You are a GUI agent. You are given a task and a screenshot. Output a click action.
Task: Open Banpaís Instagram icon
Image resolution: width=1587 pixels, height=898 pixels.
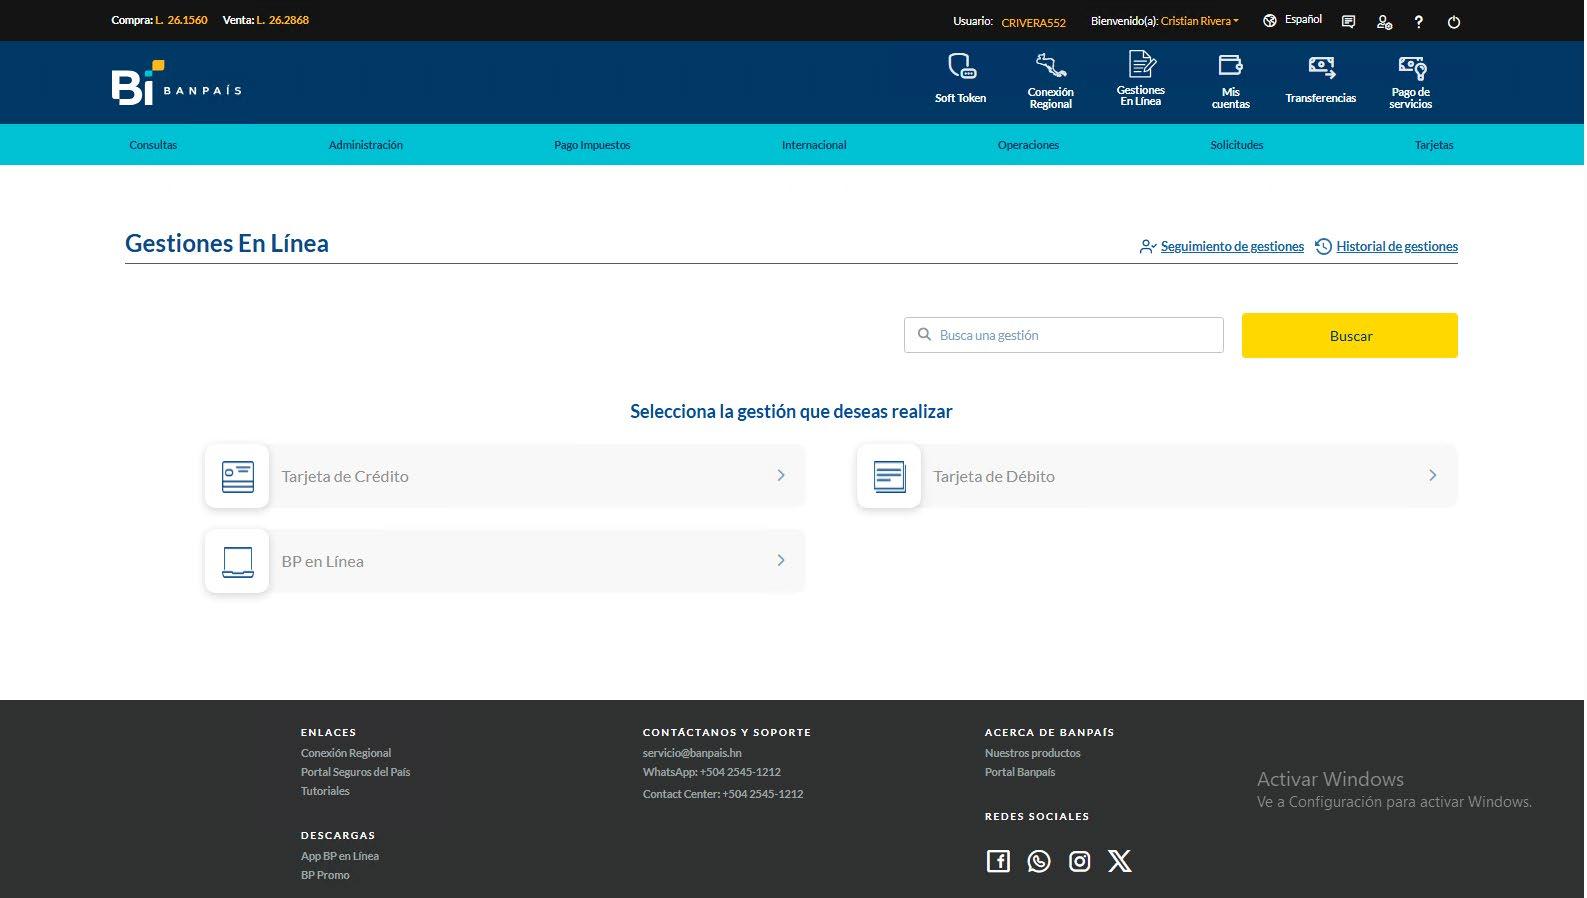[1079, 861]
